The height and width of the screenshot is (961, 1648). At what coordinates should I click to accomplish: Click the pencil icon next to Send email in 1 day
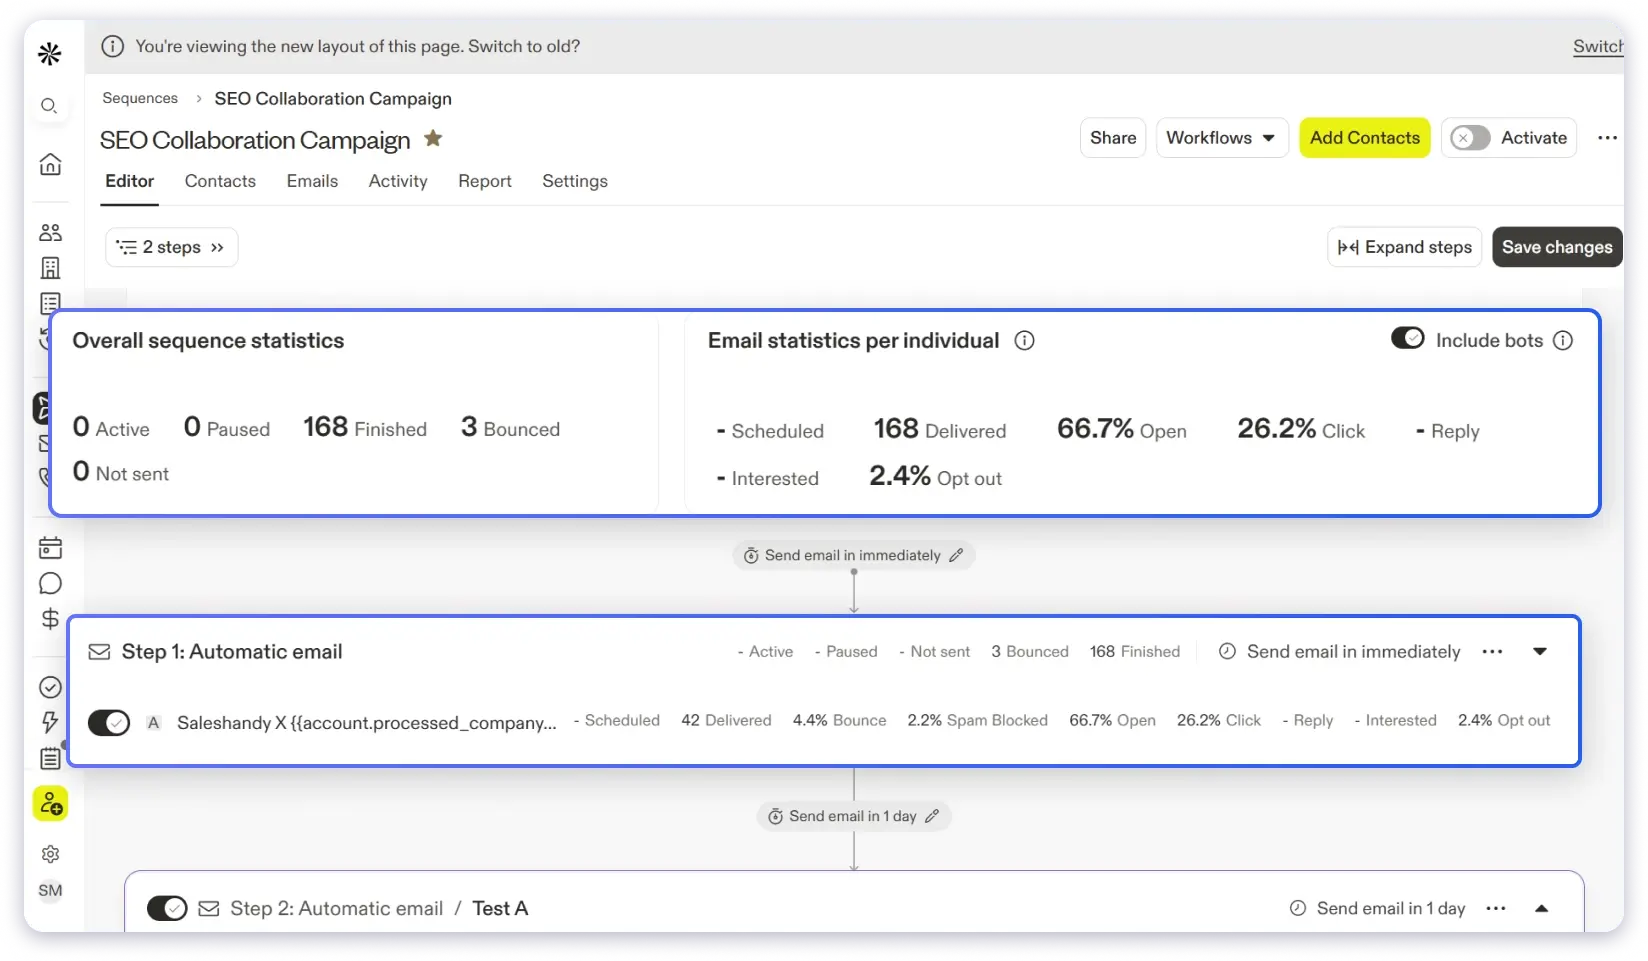[x=932, y=816]
